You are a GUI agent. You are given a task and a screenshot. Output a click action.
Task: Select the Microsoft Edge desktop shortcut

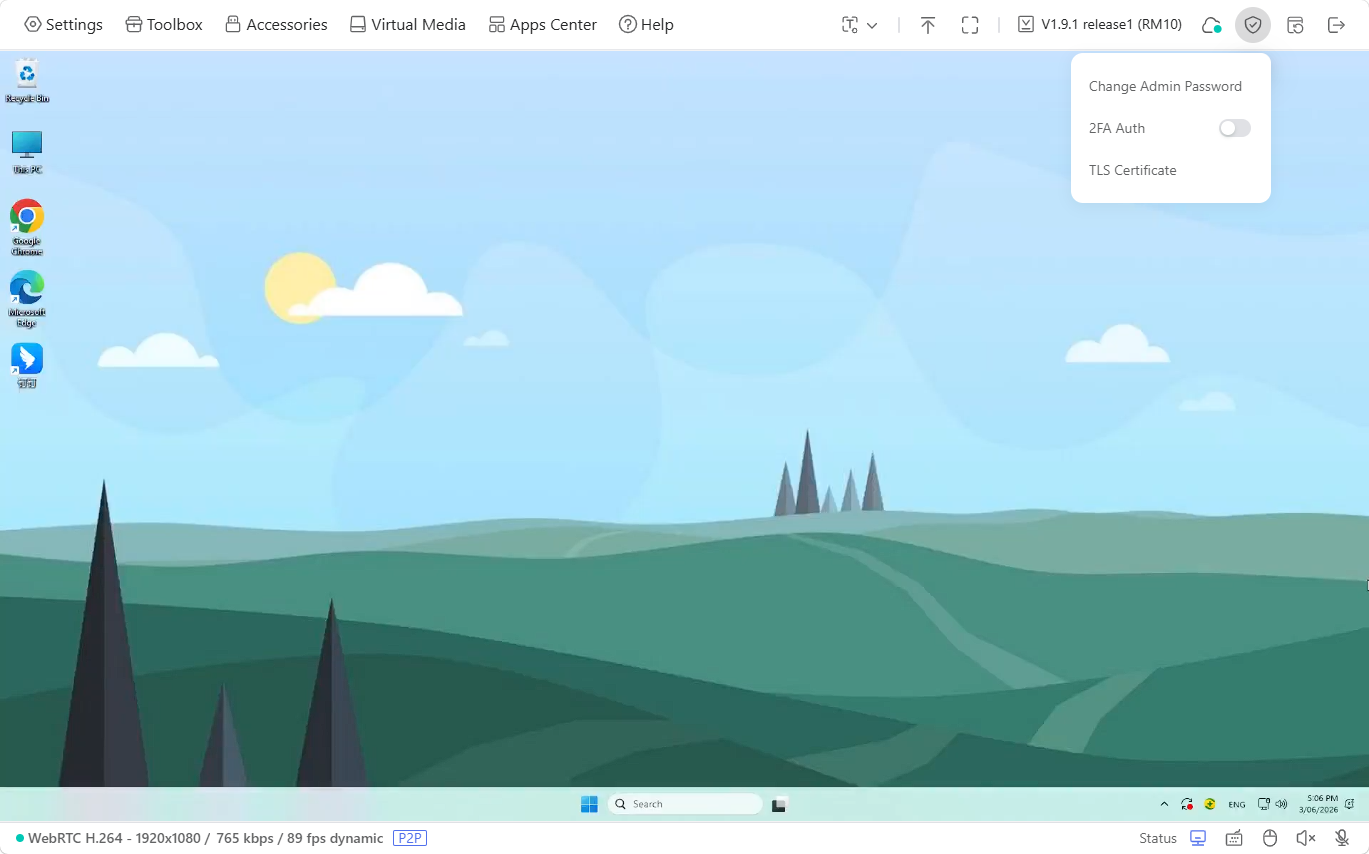(27, 298)
